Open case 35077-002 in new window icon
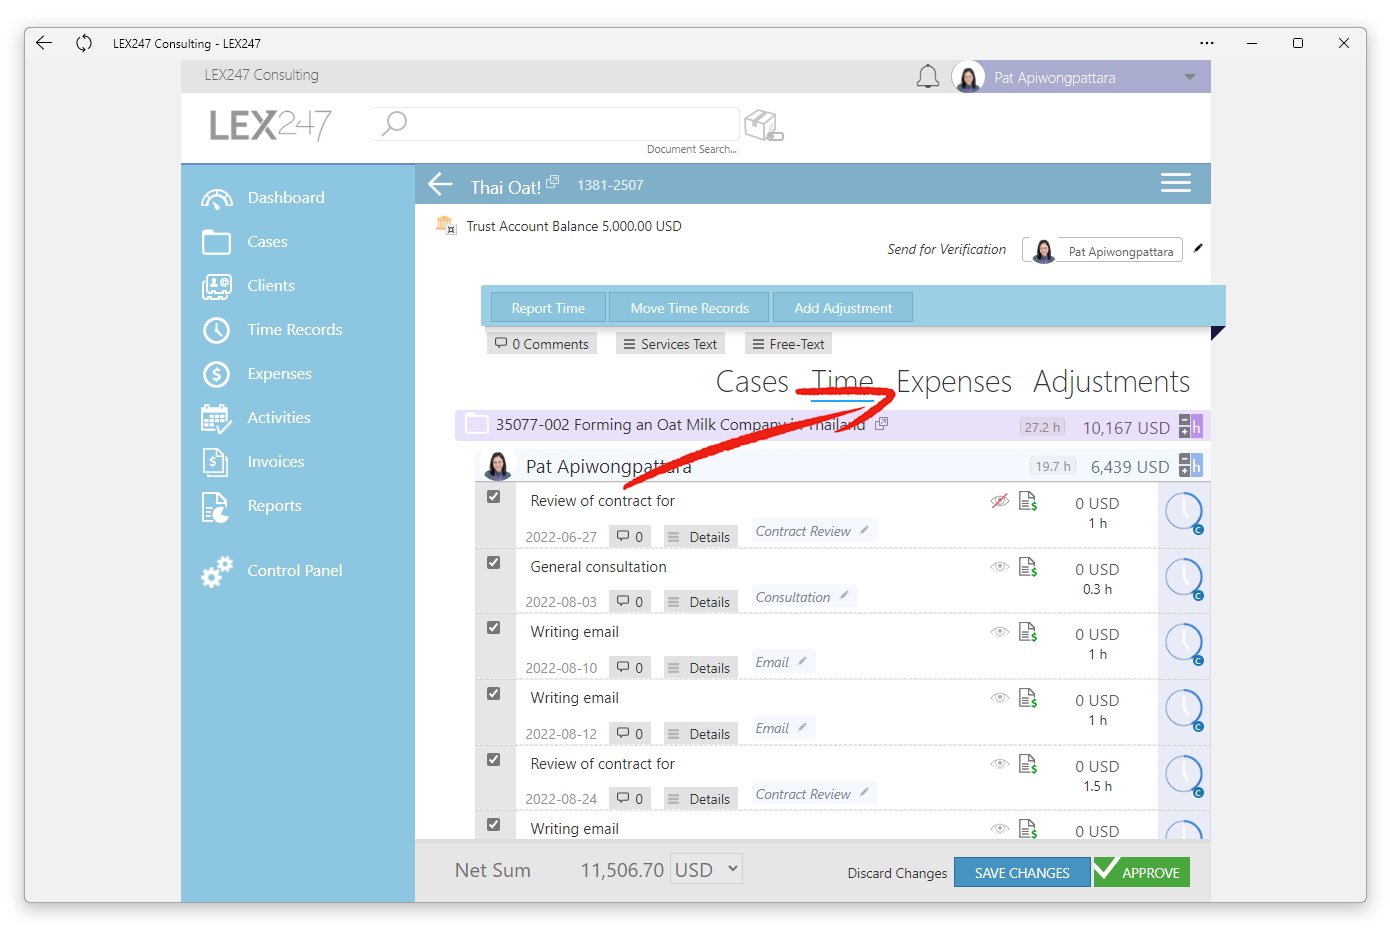Screen dimensions: 1390x930 tap(881, 424)
